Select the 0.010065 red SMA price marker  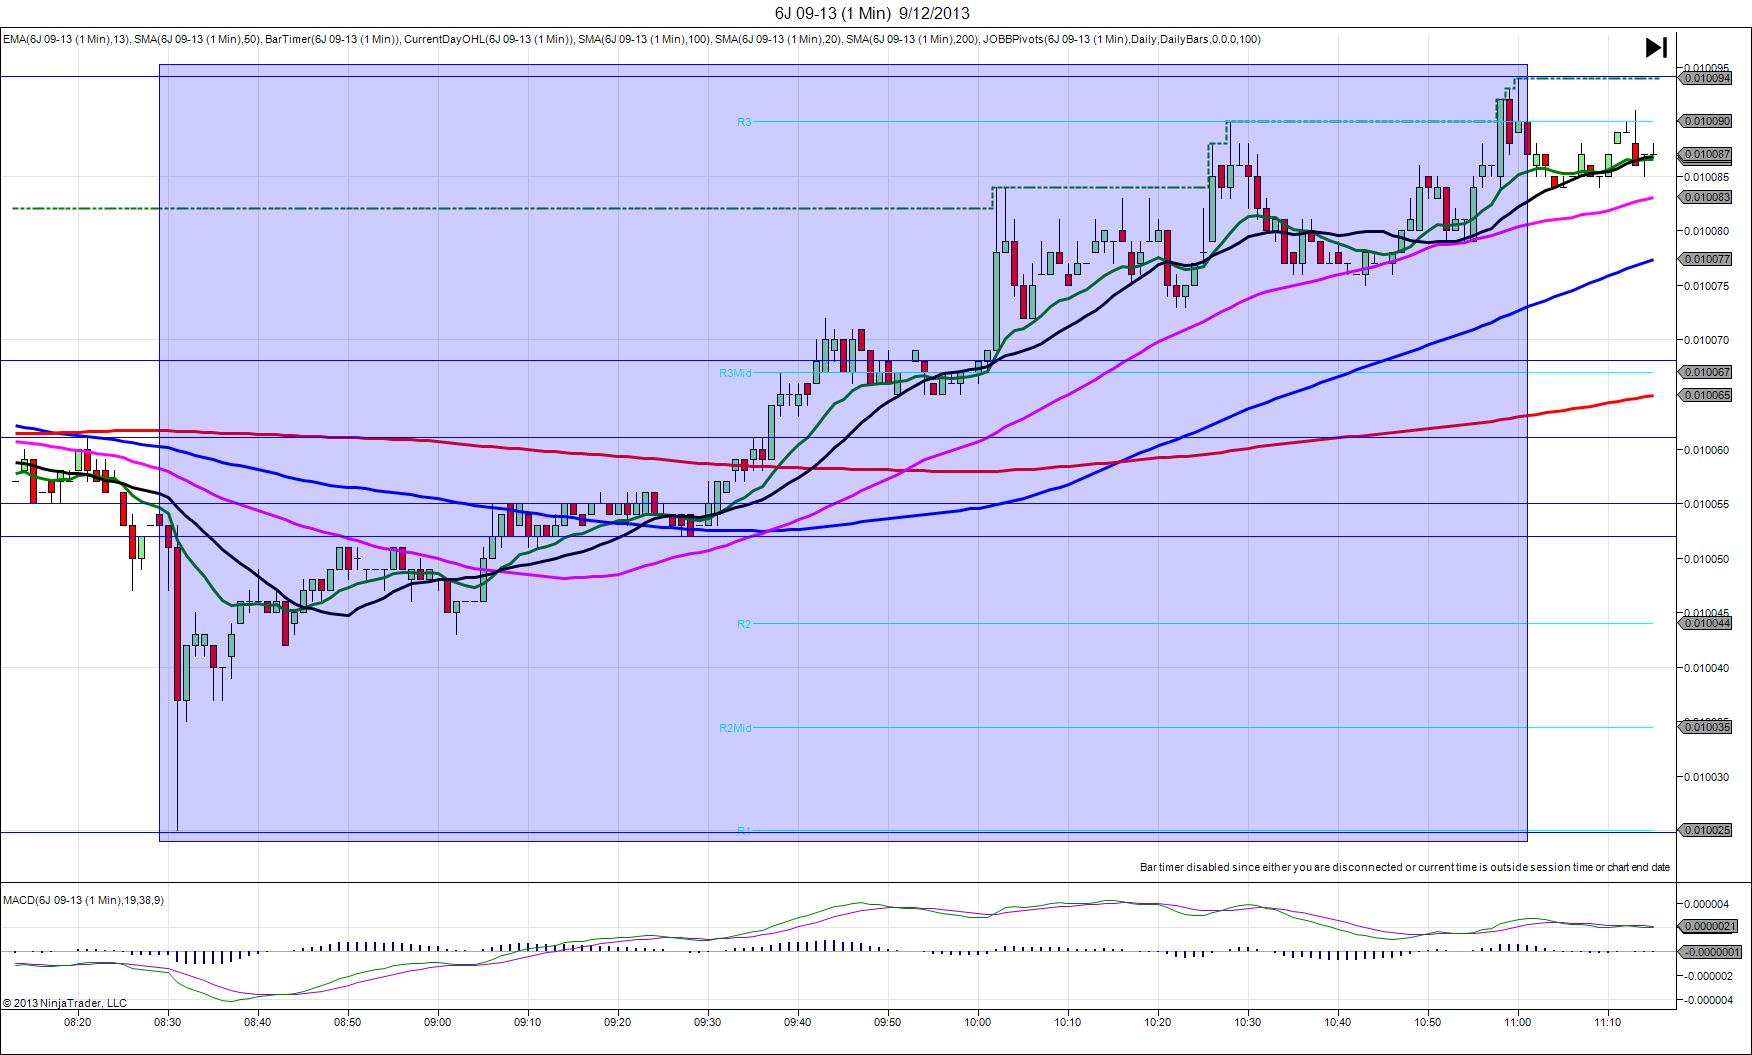1707,395
